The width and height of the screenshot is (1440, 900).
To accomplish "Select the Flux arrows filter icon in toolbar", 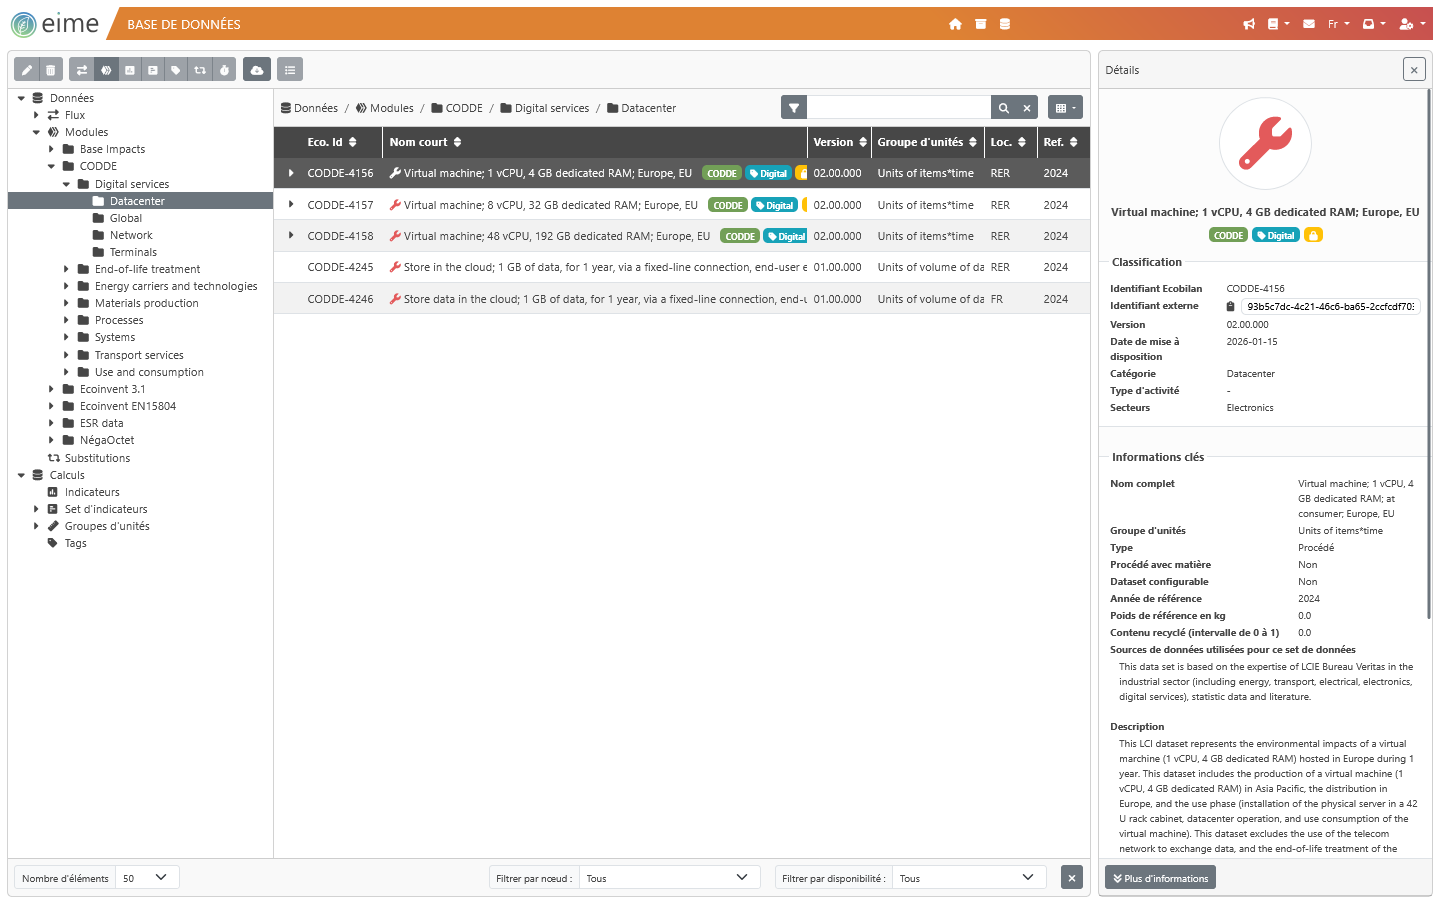I will (82, 70).
